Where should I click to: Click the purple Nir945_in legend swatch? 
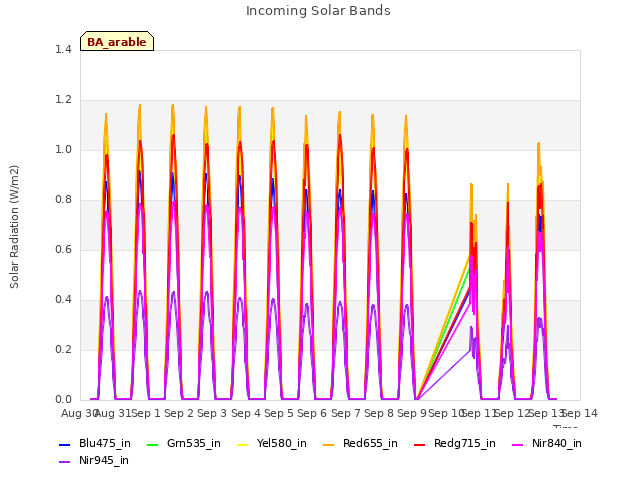(x=65, y=462)
